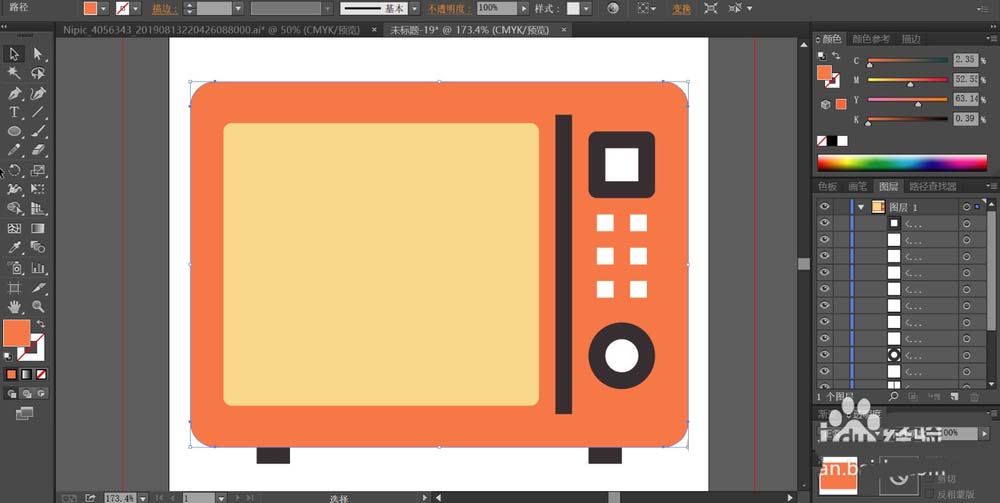Viewport: 1000px width, 503px height.
Task: Set fill mode to None in toolbox
Action: 41,374
